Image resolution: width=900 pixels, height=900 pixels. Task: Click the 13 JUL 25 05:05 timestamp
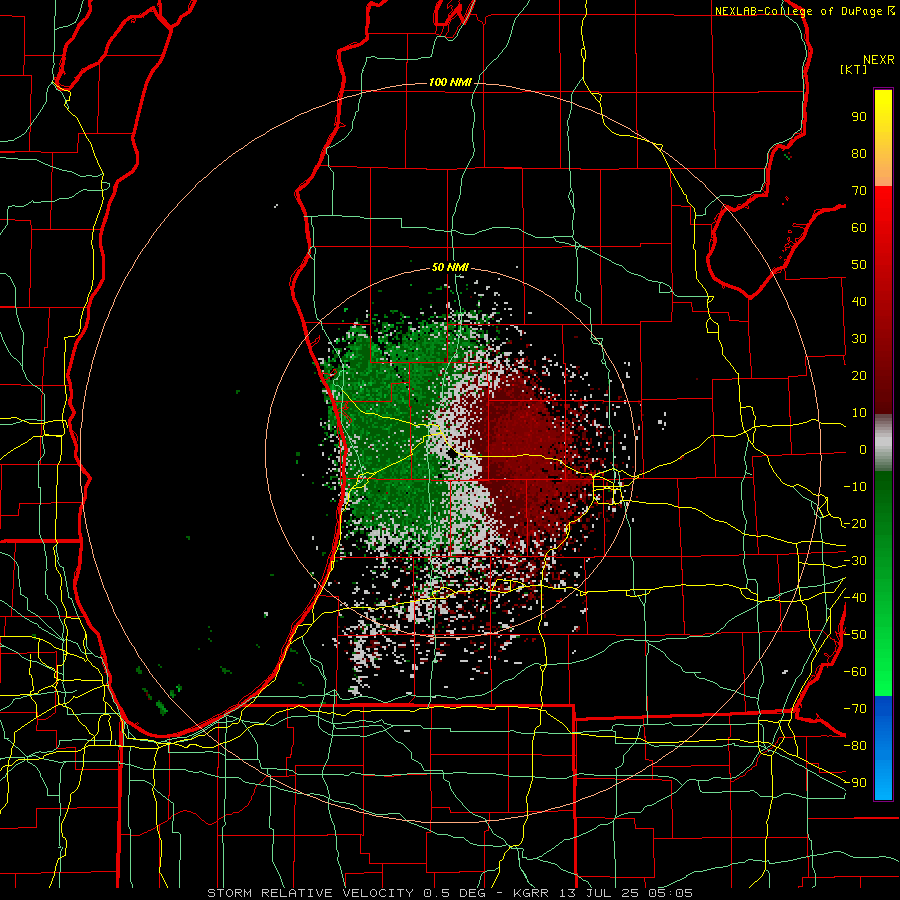(x=626, y=893)
